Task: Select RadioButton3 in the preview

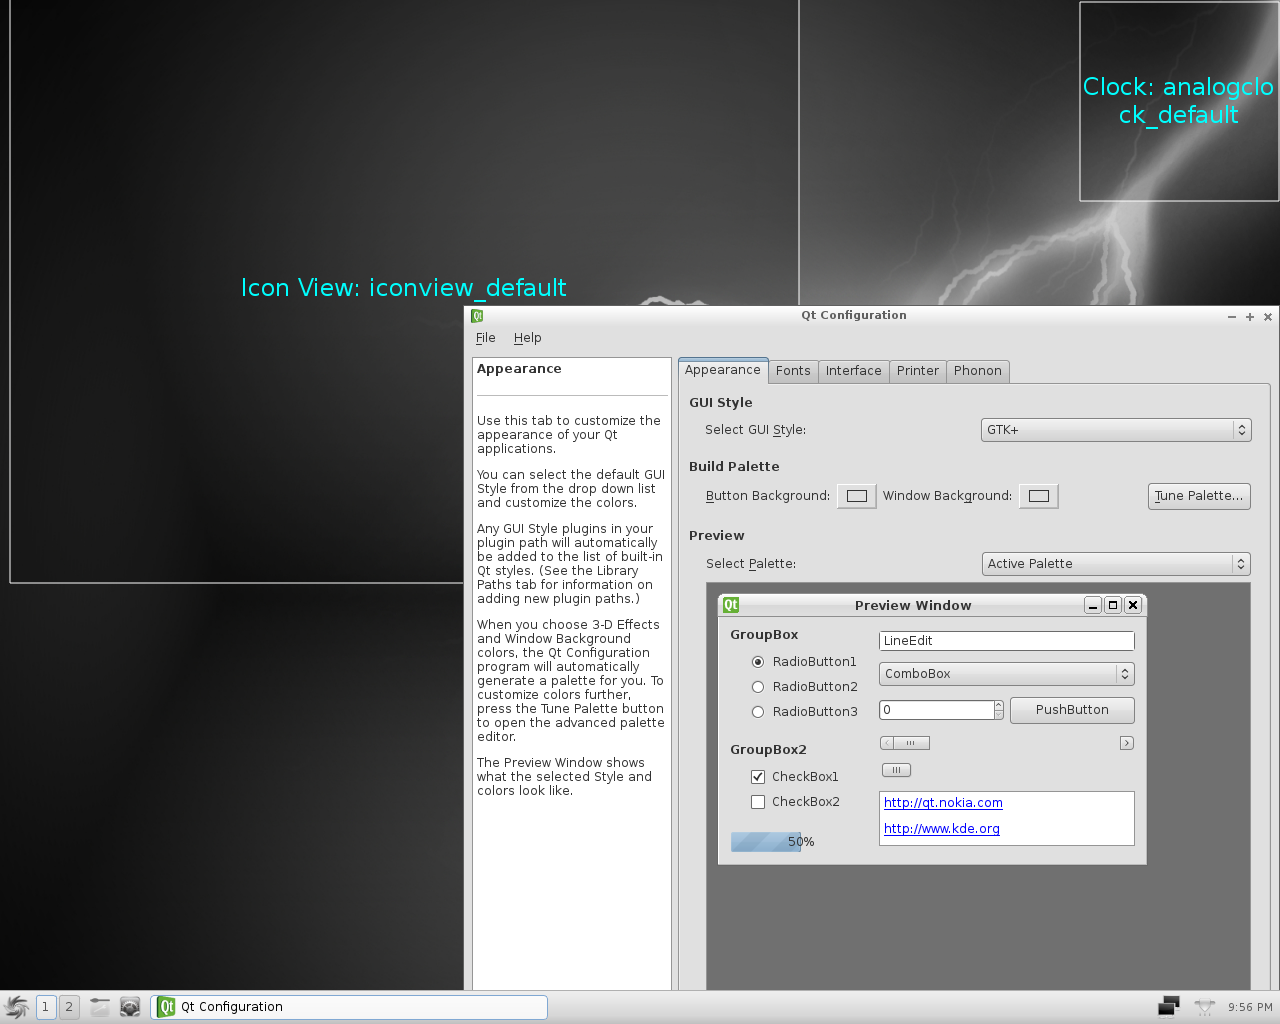Action: click(758, 712)
